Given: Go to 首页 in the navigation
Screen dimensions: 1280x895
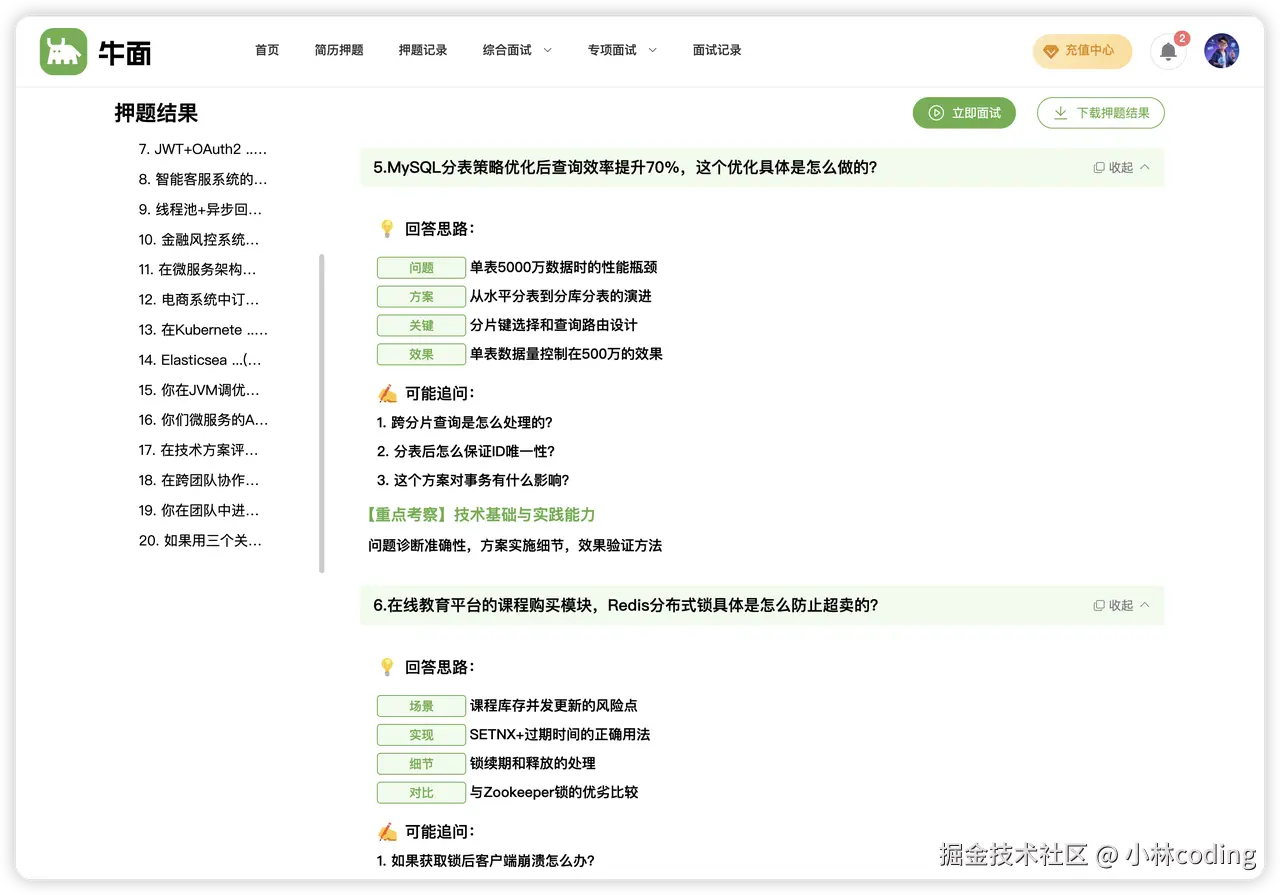Looking at the screenshot, I should click(267, 49).
